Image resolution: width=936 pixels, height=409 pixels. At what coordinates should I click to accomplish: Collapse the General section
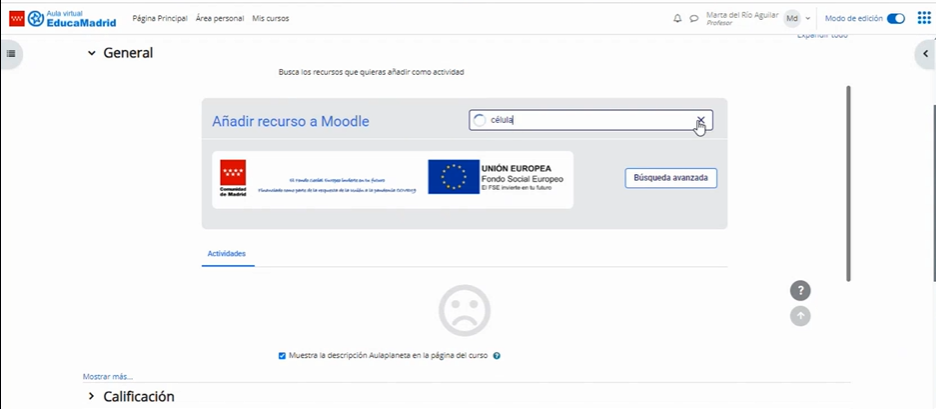[x=92, y=53]
